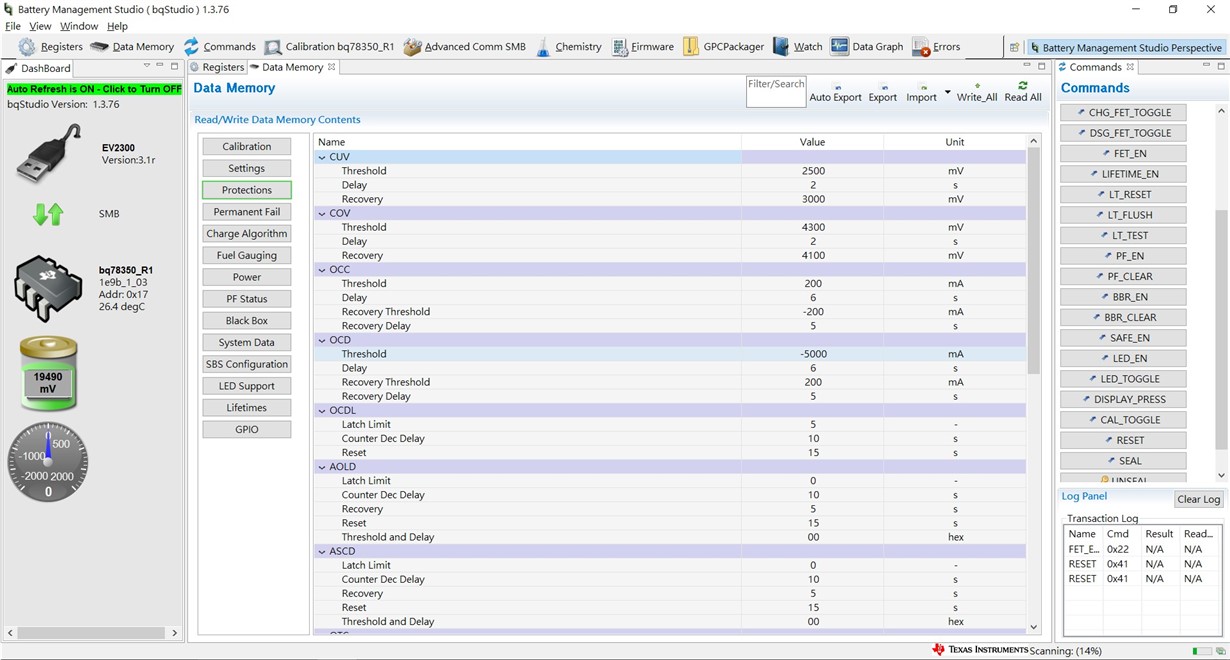Click Read All in the Data Memory toolbar
The image size is (1230, 660).
coord(1023,92)
